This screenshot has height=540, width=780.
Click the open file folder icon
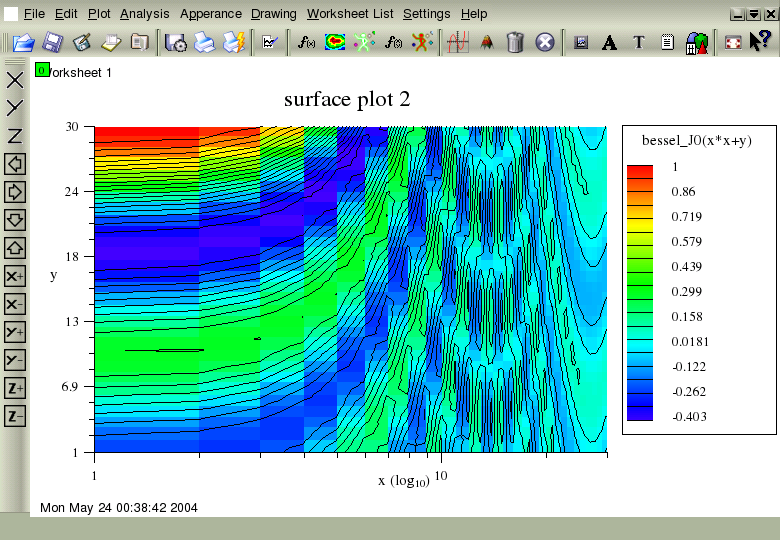click(23, 43)
